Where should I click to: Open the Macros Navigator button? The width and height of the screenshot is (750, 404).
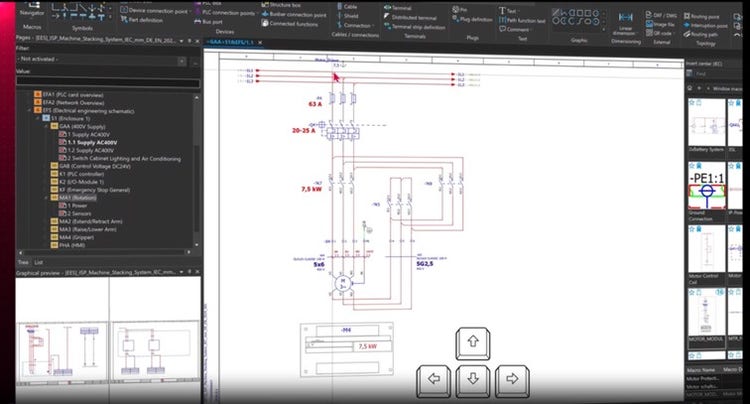tap(32, 10)
